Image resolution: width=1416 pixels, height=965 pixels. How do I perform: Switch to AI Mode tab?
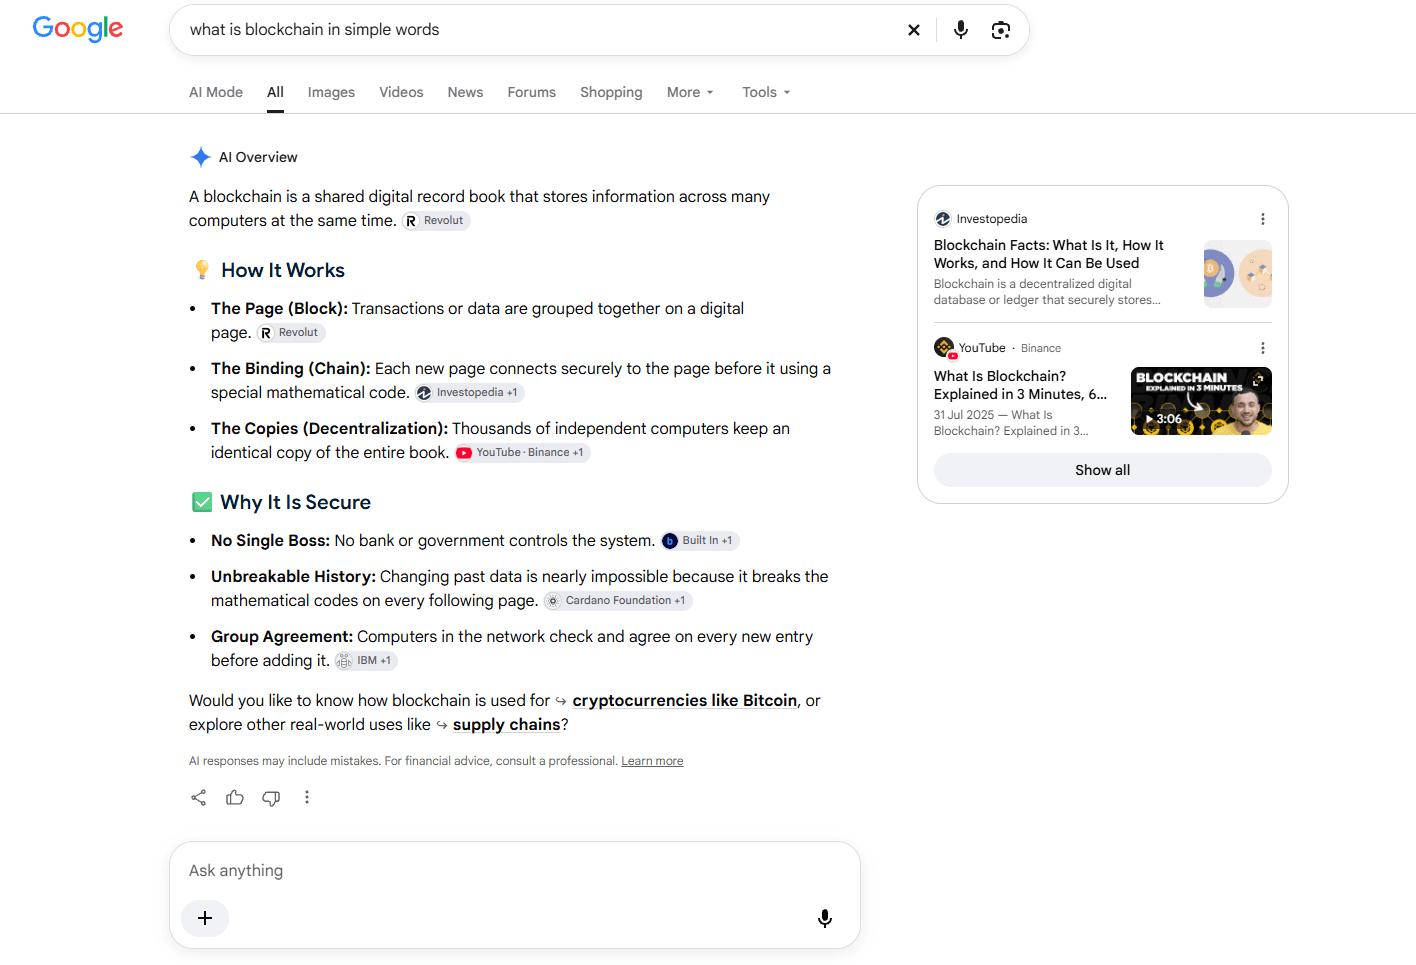(216, 92)
